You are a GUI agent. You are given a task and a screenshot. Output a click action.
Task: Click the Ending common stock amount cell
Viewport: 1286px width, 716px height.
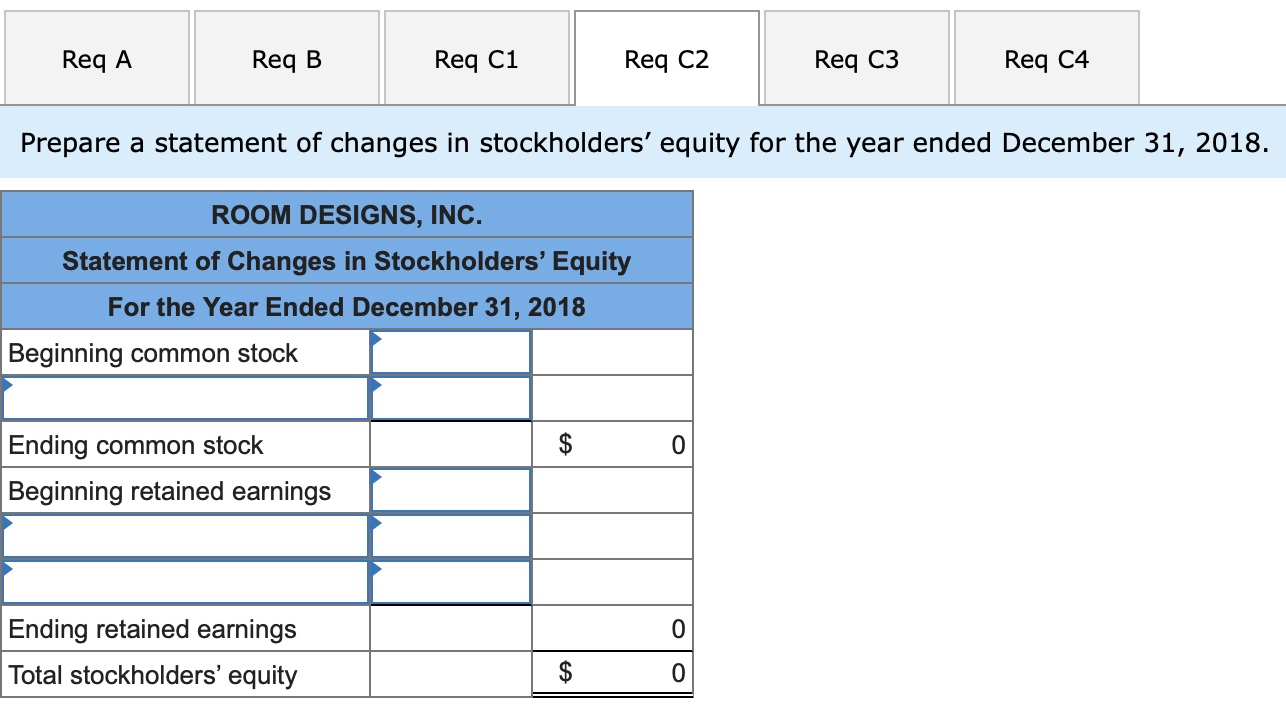(x=611, y=444)
